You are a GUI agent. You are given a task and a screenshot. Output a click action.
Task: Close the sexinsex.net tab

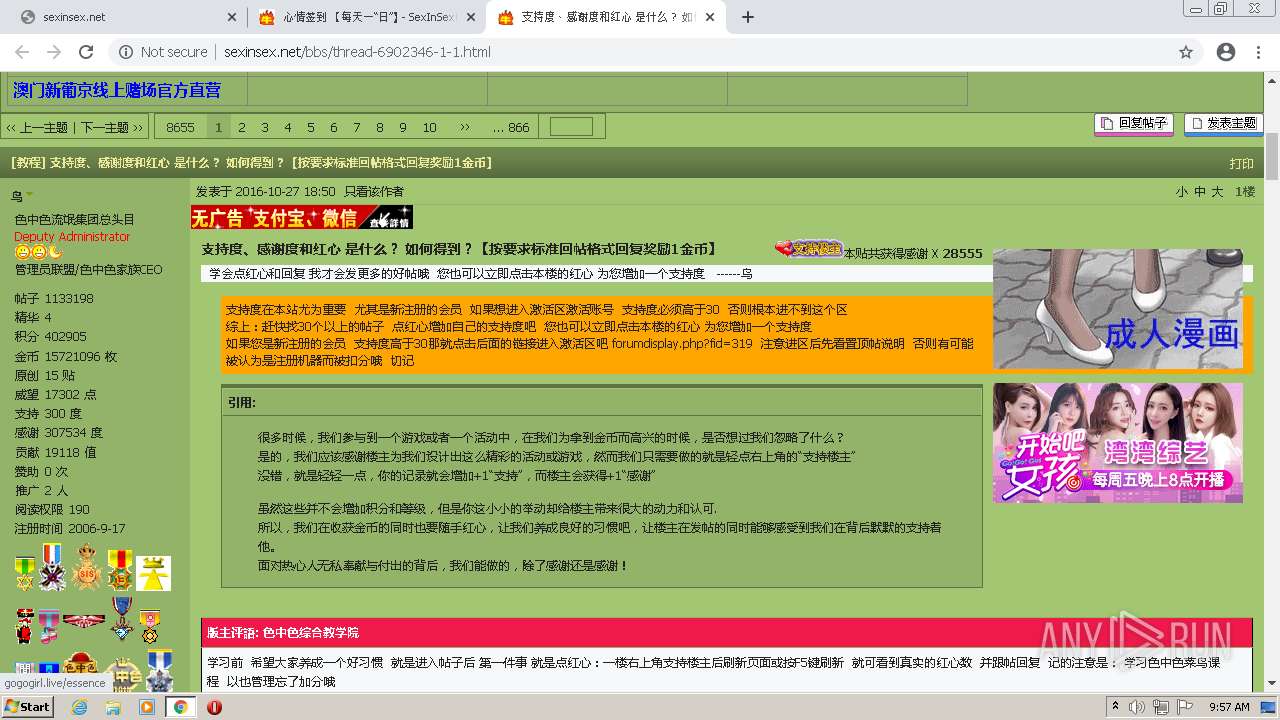click(x=231, y=17)
